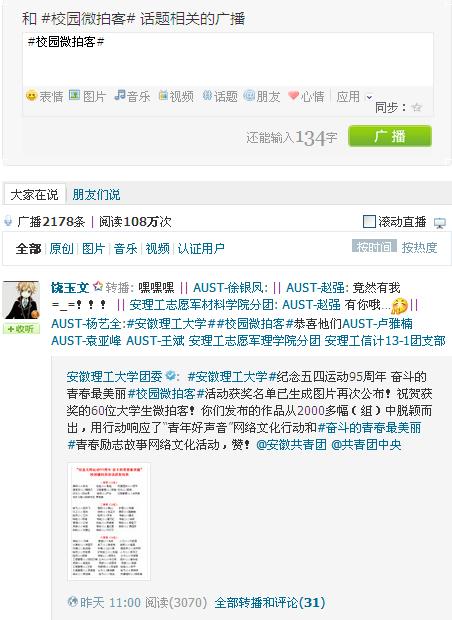Expand the 应用 dropdown arrow

click(x=369, y=97)
